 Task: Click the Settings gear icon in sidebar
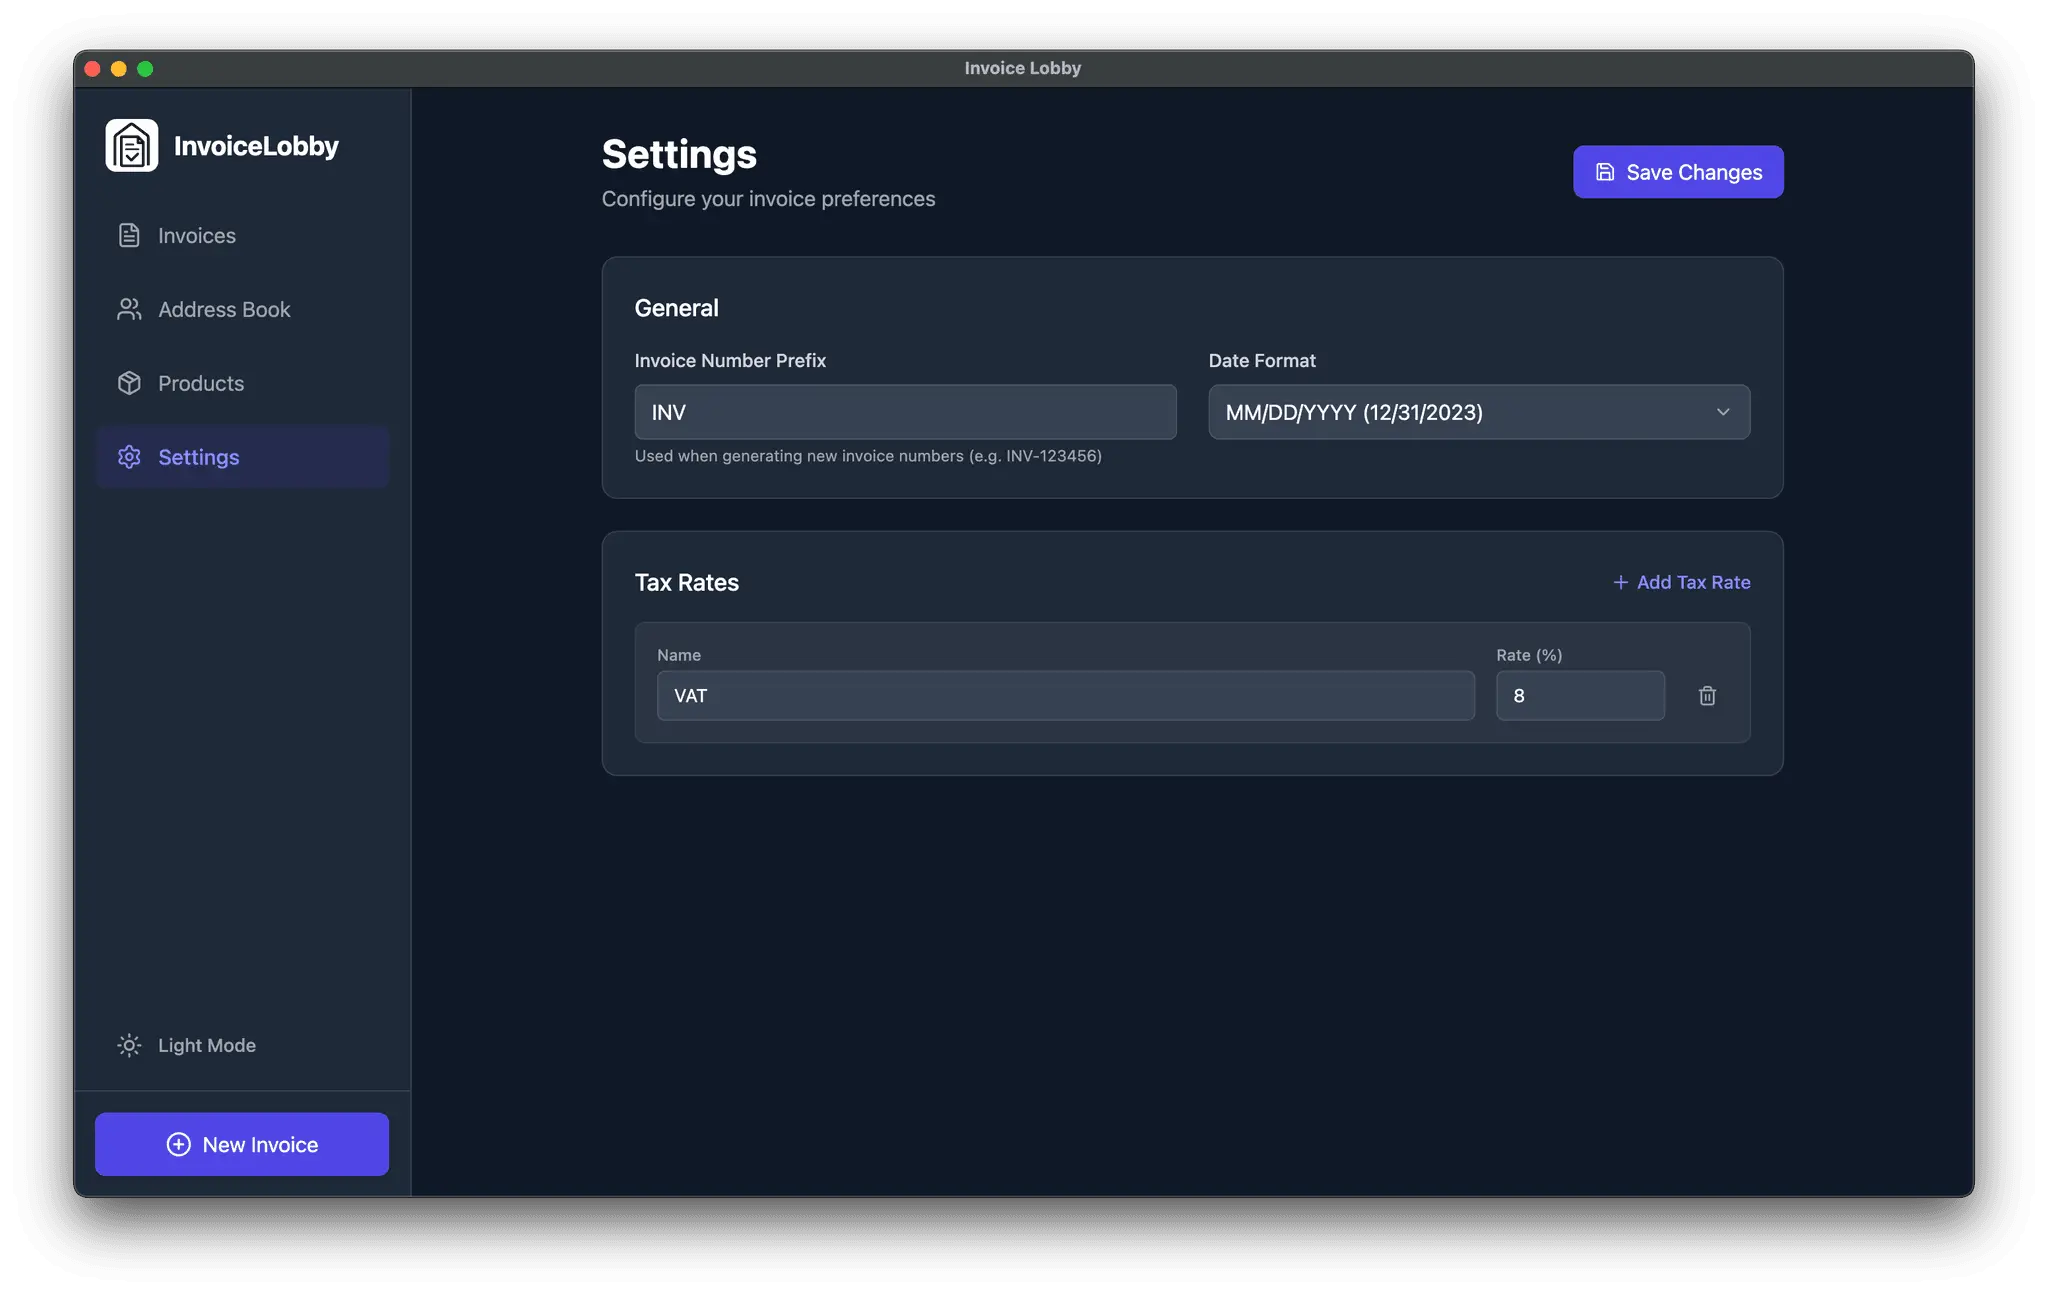129,457
